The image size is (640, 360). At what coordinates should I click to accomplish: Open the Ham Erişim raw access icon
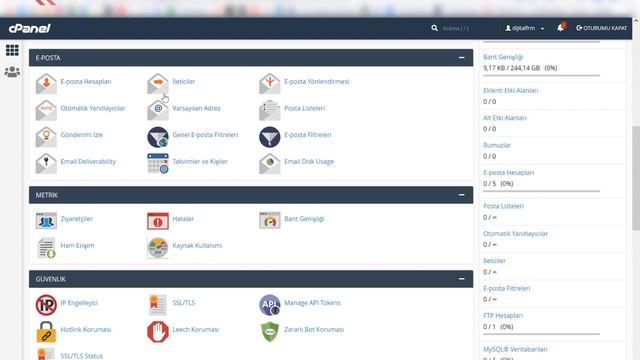[46, 247]
